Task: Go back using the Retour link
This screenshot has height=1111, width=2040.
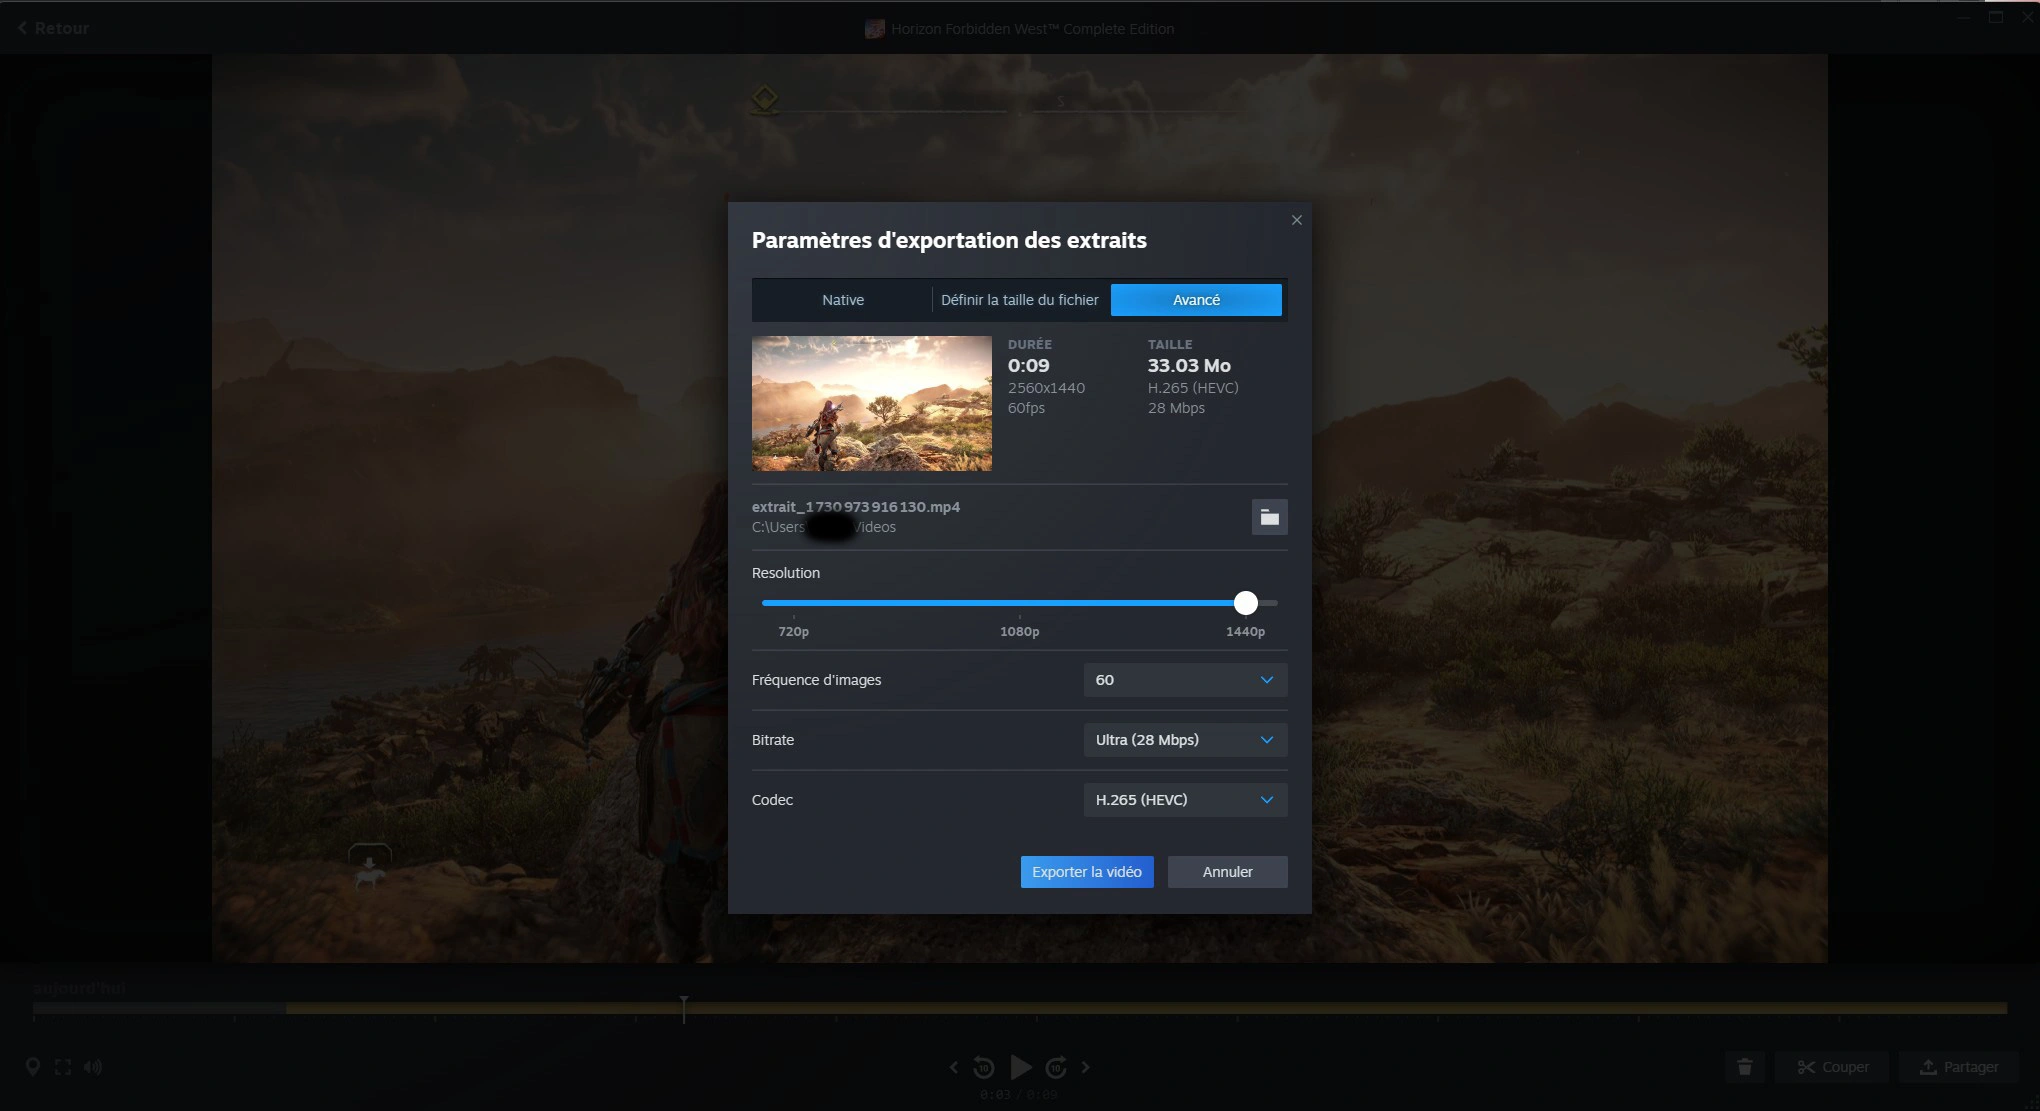Action: 54,28
